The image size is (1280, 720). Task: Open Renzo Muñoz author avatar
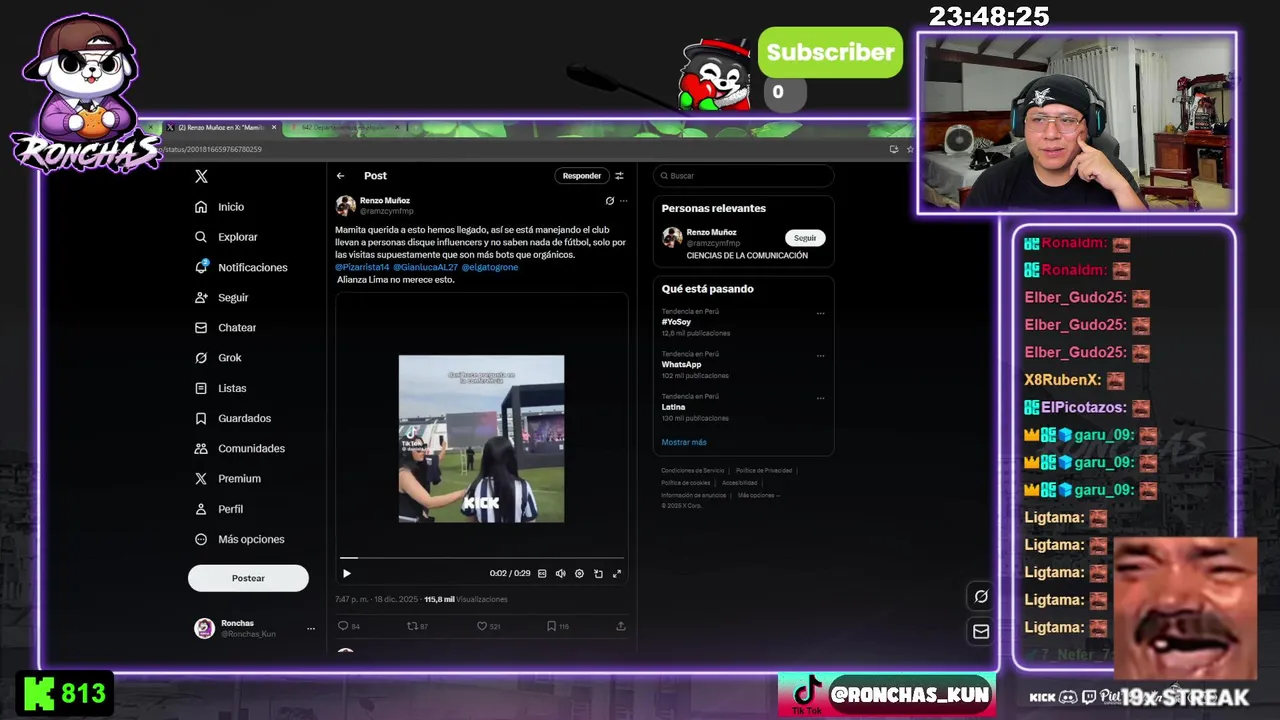(345, 205)
